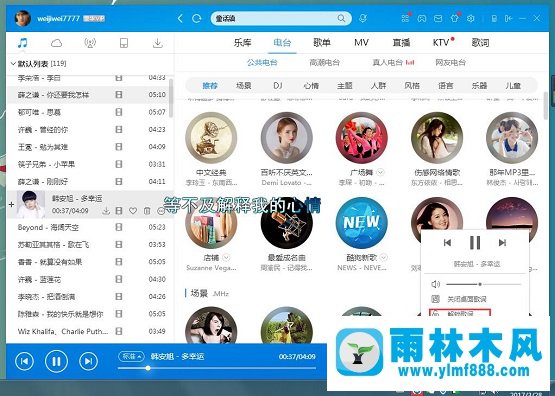
Task: Open the skin shirt icon in title bar
Action: (x=454, y=18)
